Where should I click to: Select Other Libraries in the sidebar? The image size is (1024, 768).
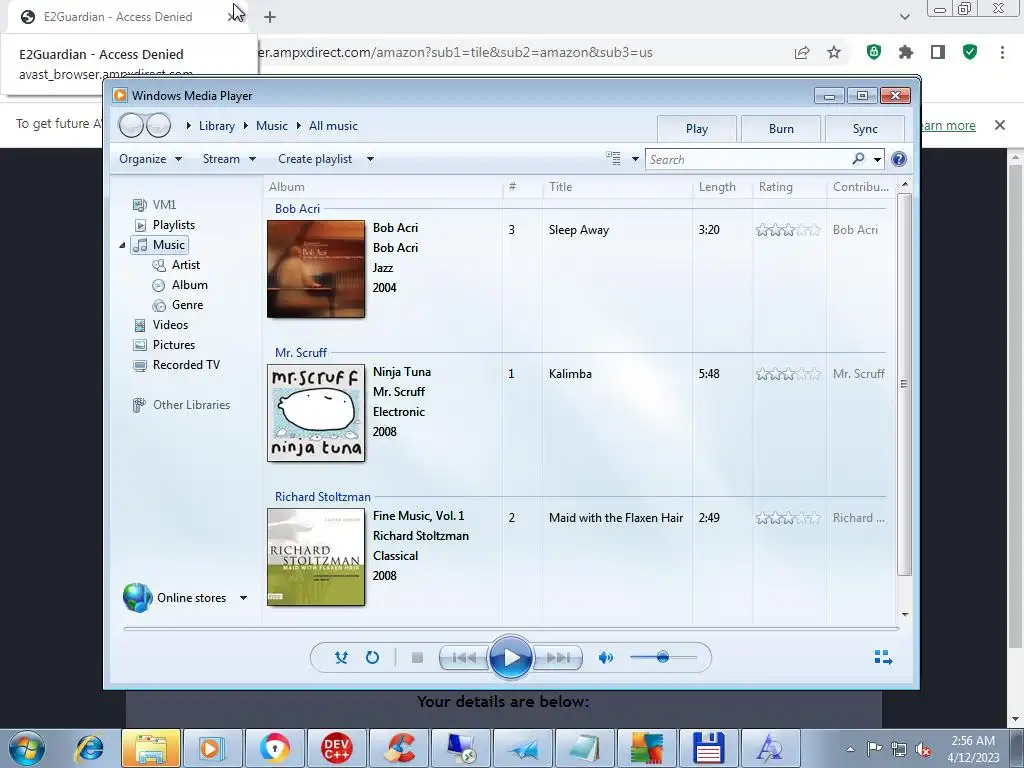(x=181, y=405)
